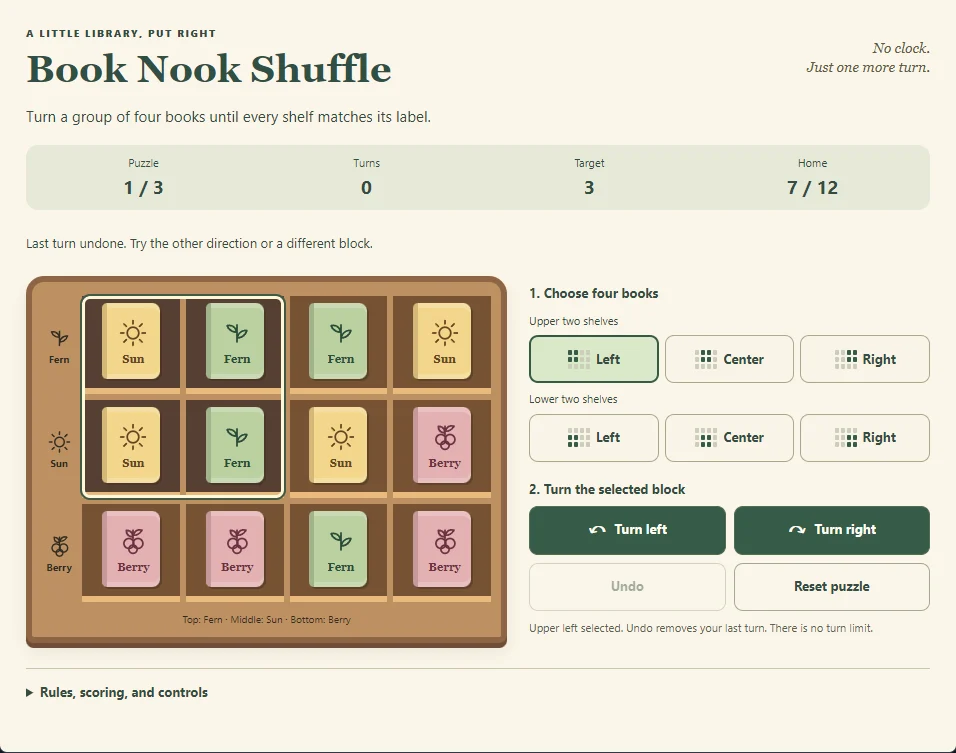
Task: Select the upper shelves Left block
Action: pyautogui.click(x=594, y=359)
